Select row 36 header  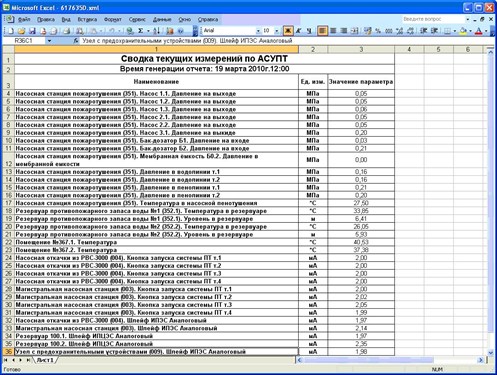(9, 352)
